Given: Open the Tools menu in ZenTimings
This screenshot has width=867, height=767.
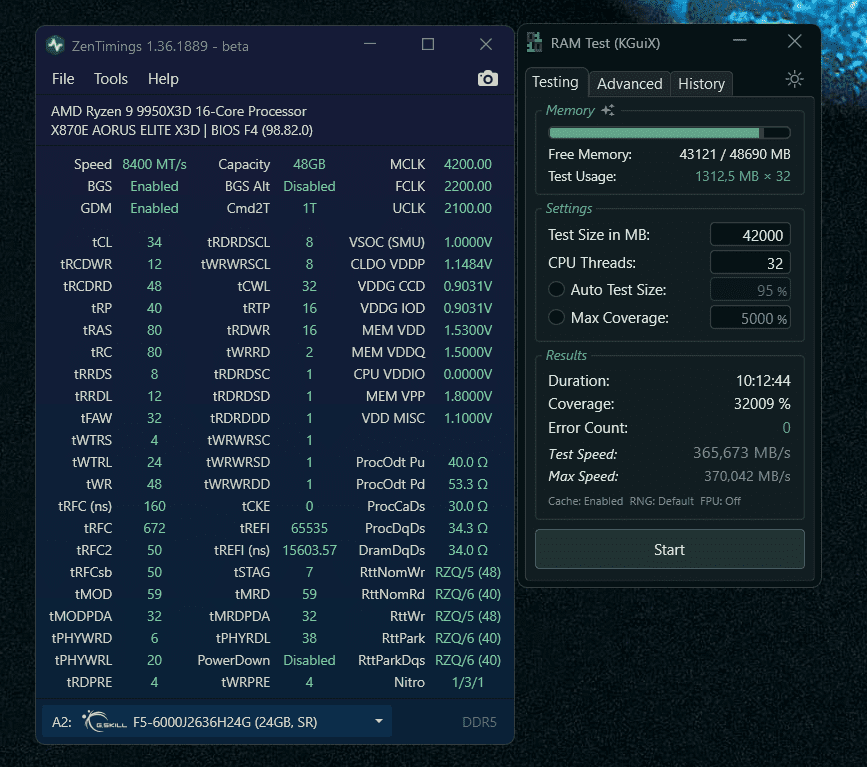Looking at the screenshot, I should [x=111, y=79].
